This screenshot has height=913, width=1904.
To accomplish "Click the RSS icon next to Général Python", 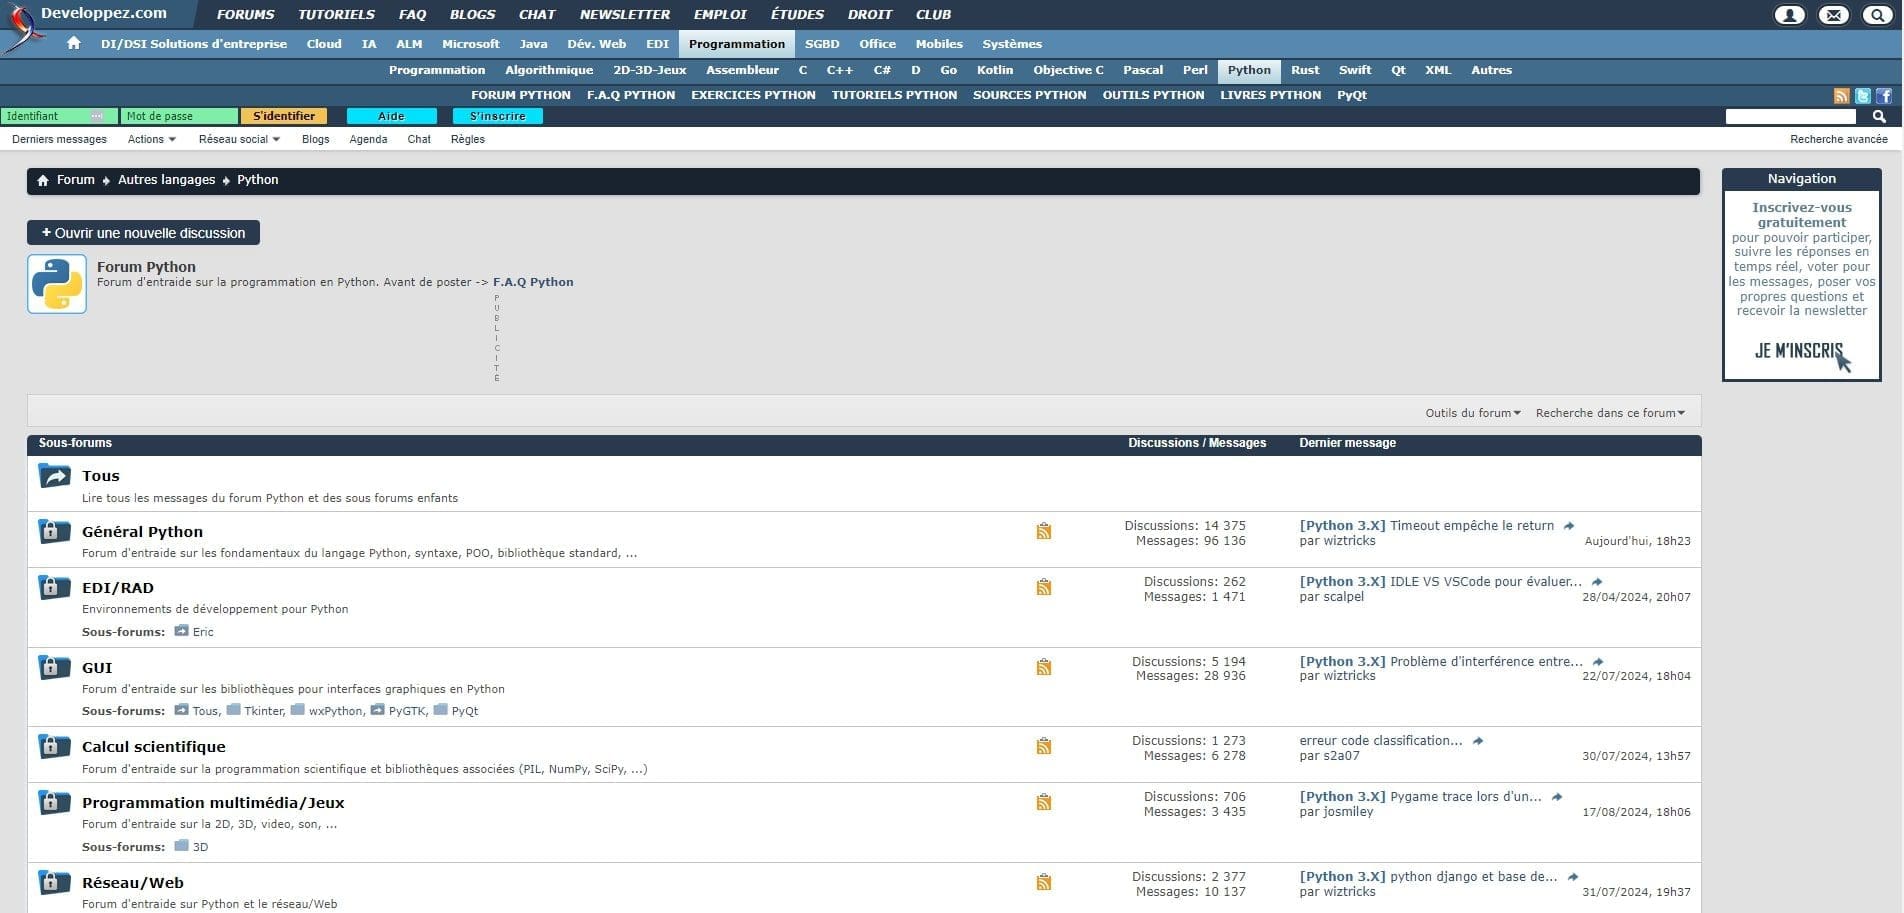I will tap(1044, 531).
